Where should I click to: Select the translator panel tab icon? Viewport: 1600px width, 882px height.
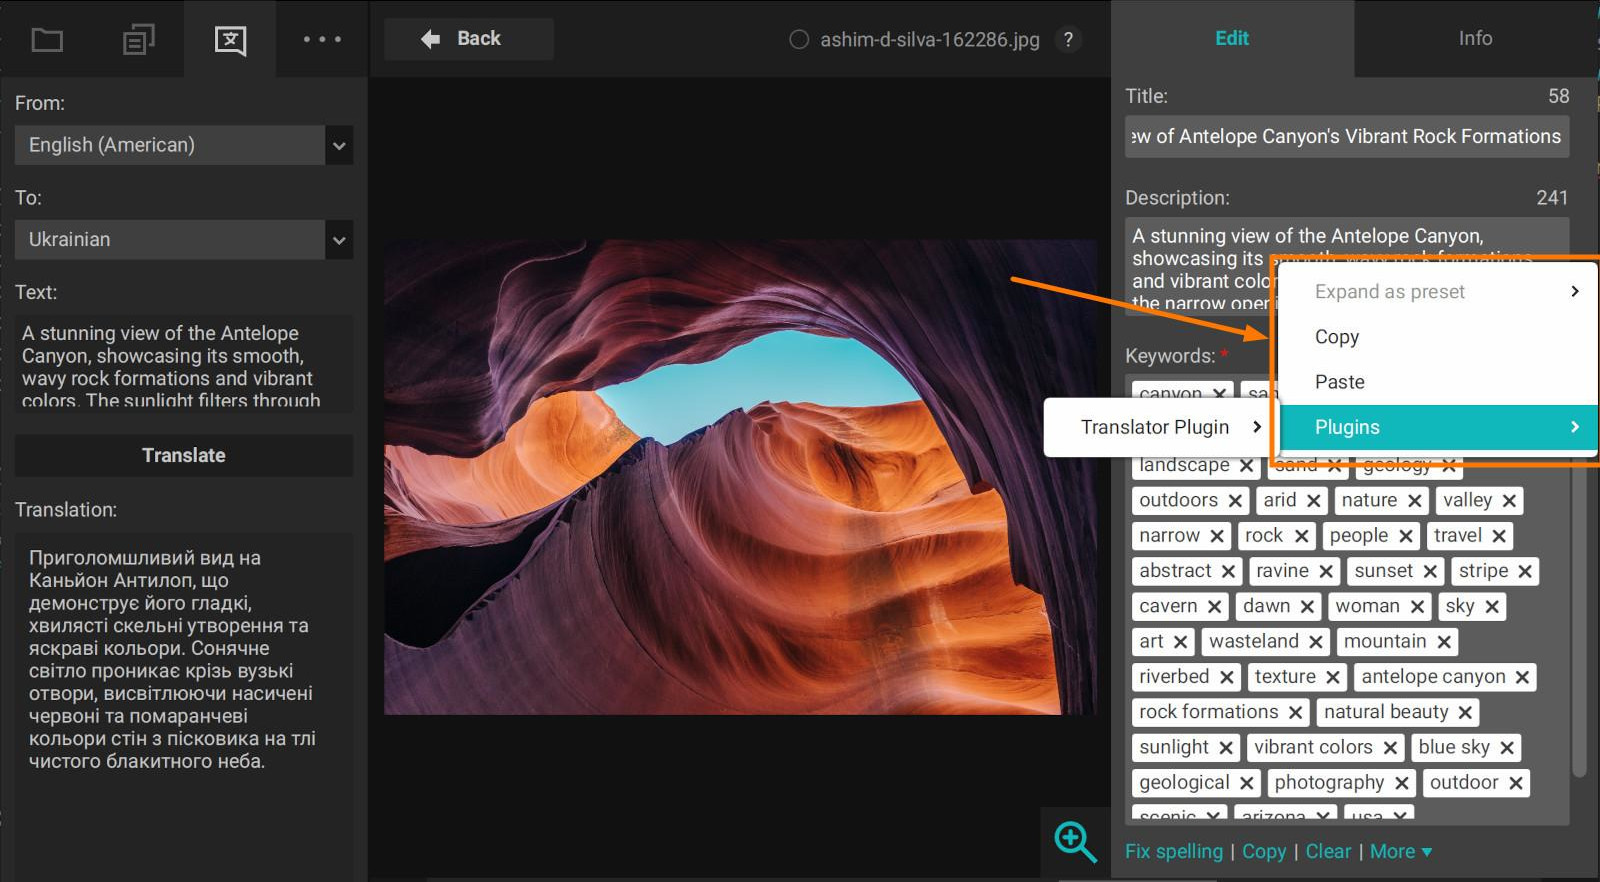tap(230, 40)
